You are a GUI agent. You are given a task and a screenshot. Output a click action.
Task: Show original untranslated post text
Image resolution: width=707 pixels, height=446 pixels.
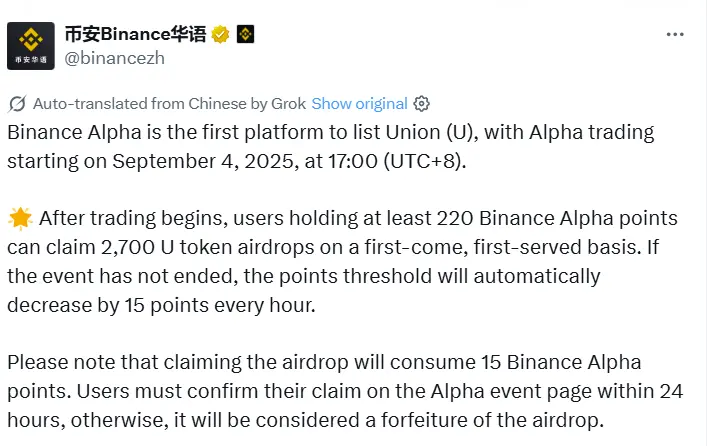(359, 104)
